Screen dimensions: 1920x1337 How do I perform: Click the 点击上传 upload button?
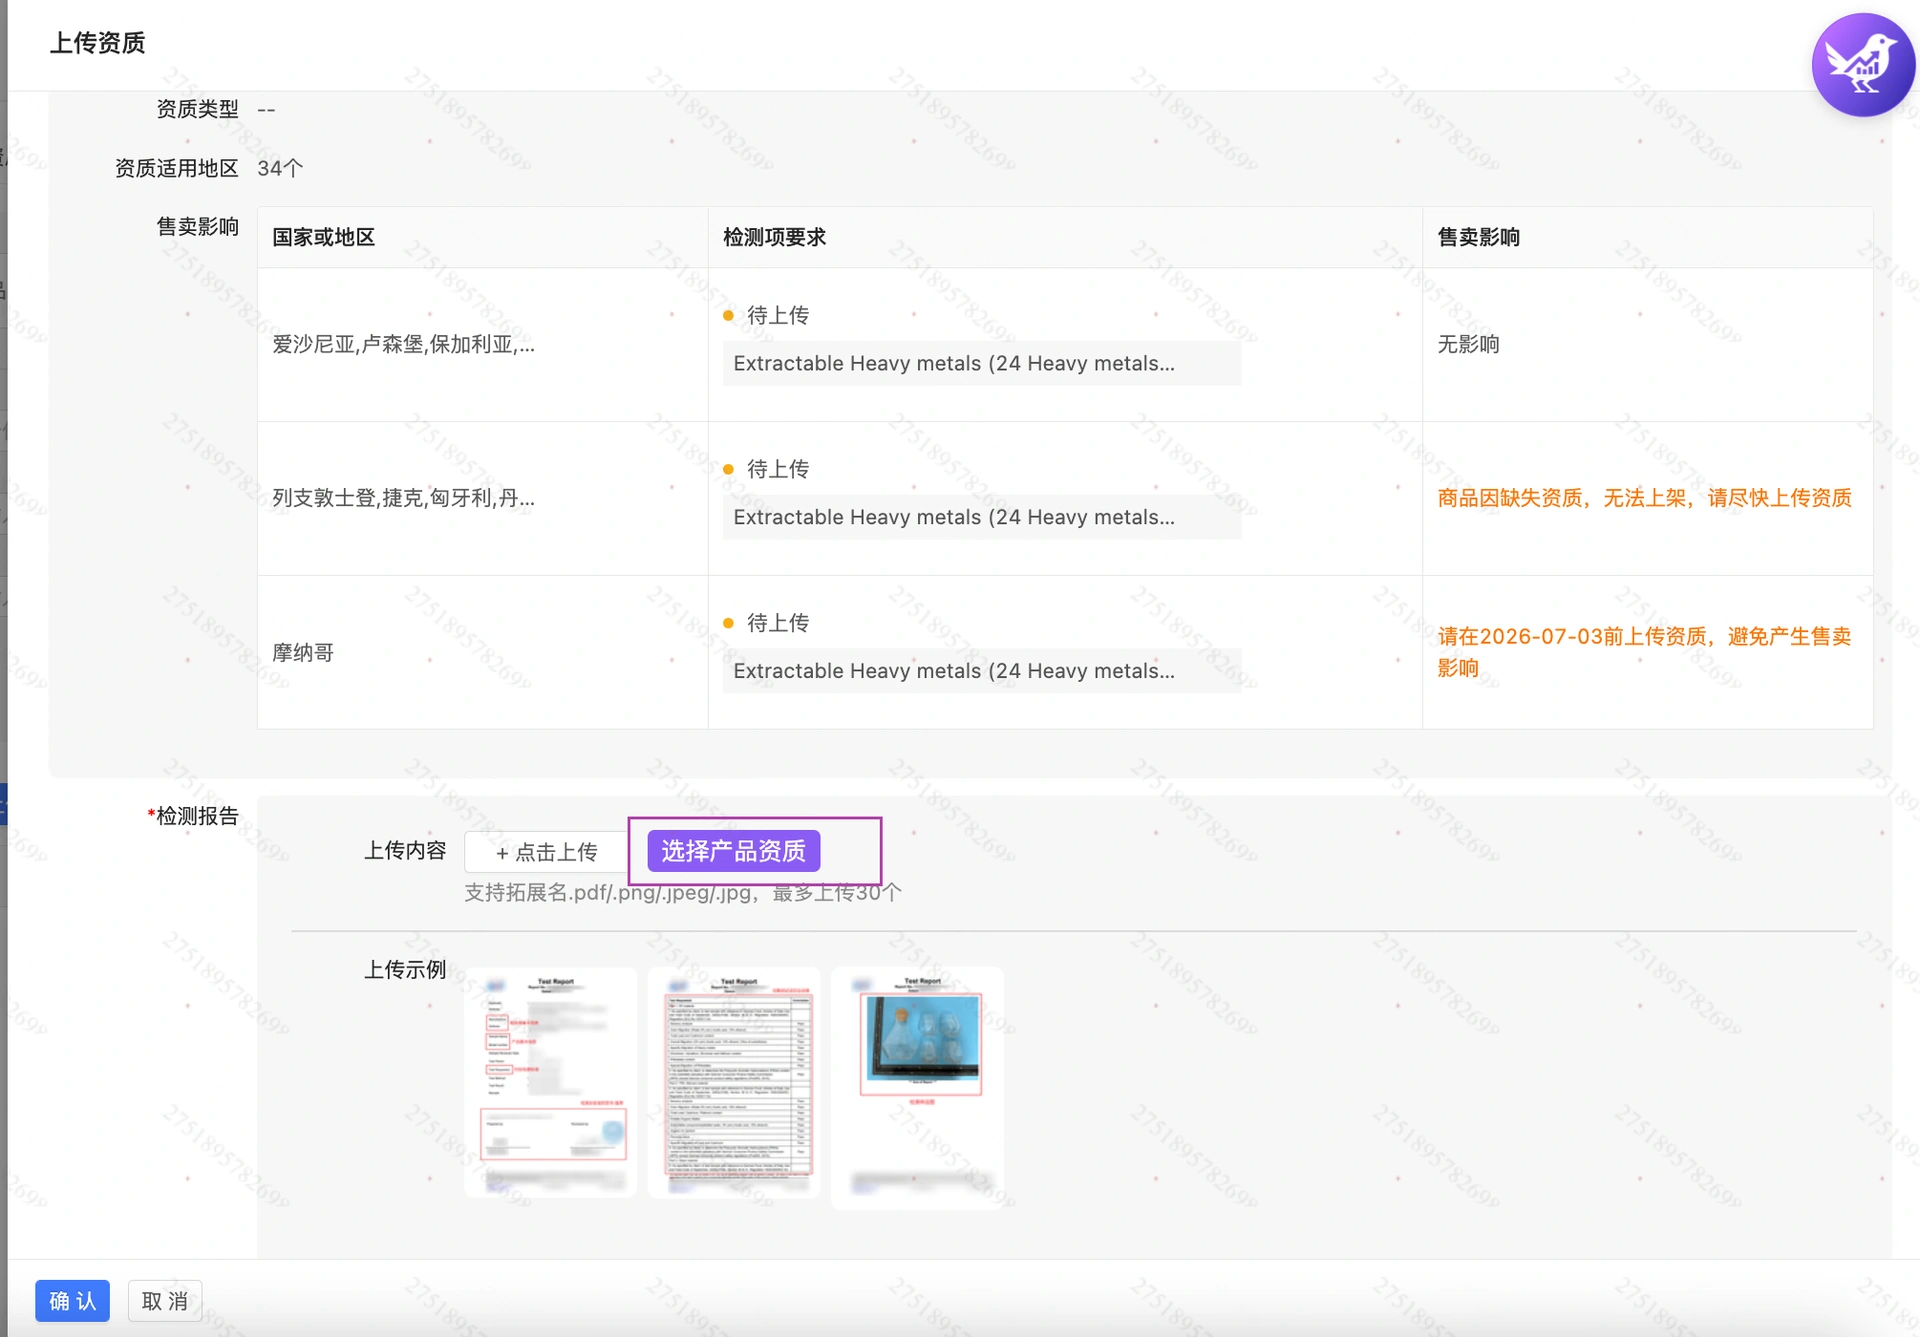click(546, 852)
